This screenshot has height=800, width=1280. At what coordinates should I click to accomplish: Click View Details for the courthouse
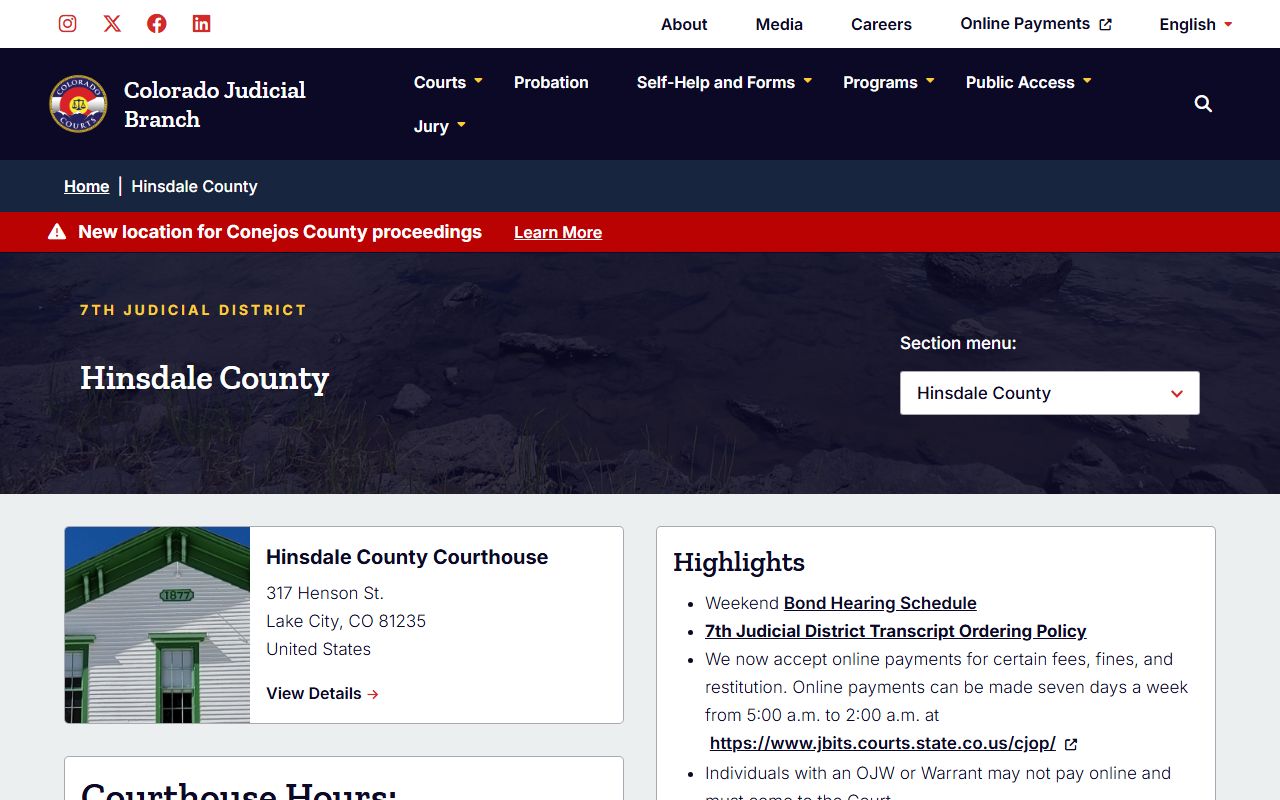point(322,693)
